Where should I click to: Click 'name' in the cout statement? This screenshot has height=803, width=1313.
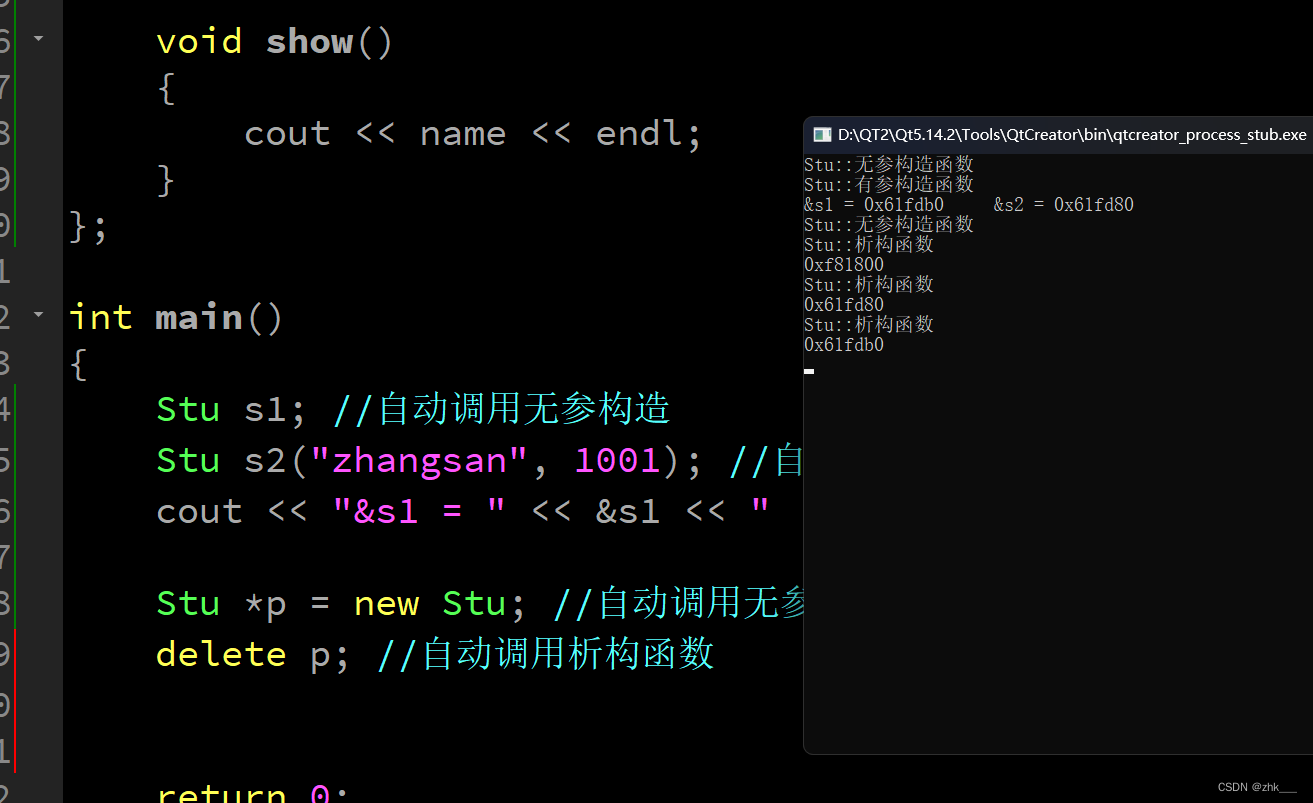463,134
